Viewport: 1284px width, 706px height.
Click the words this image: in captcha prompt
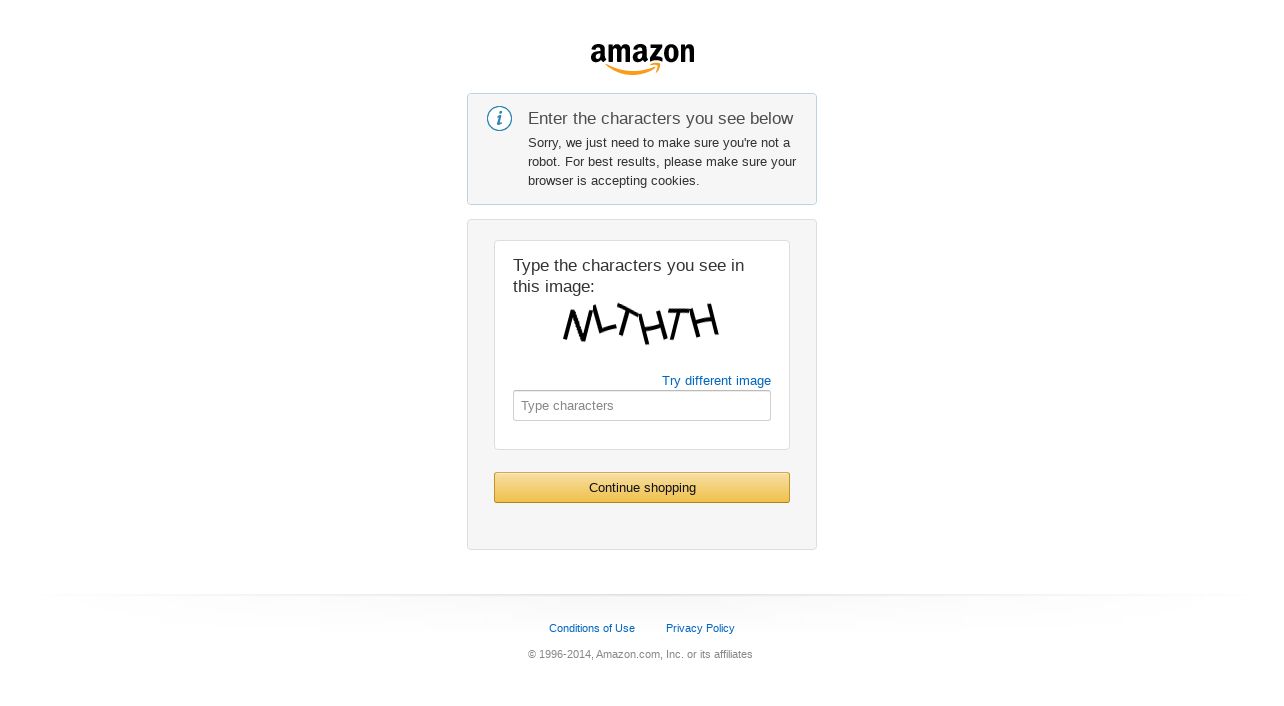[553, 287]
